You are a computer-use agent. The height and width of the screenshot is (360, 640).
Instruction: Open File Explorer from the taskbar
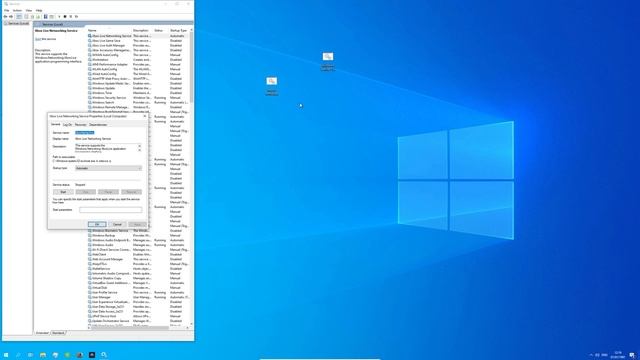tap(43, 355)
